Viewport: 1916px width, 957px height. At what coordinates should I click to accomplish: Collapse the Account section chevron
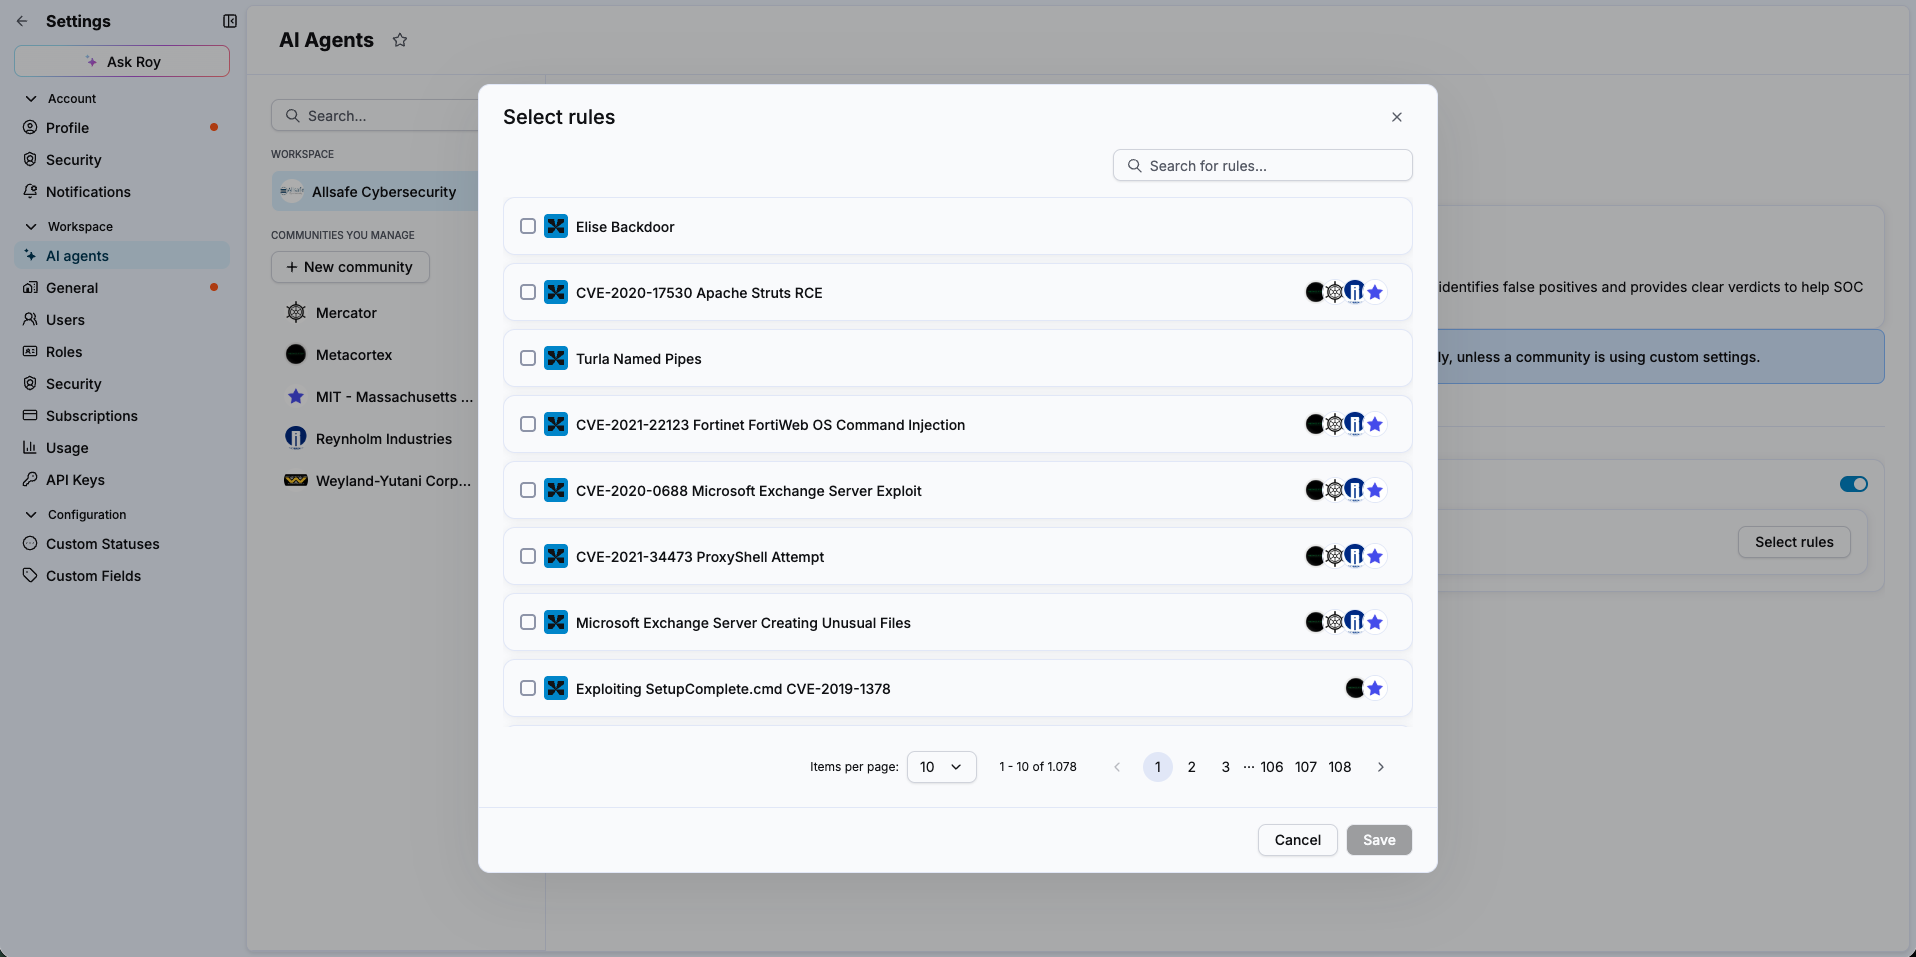pyautogui.click(x=31, y=99)
